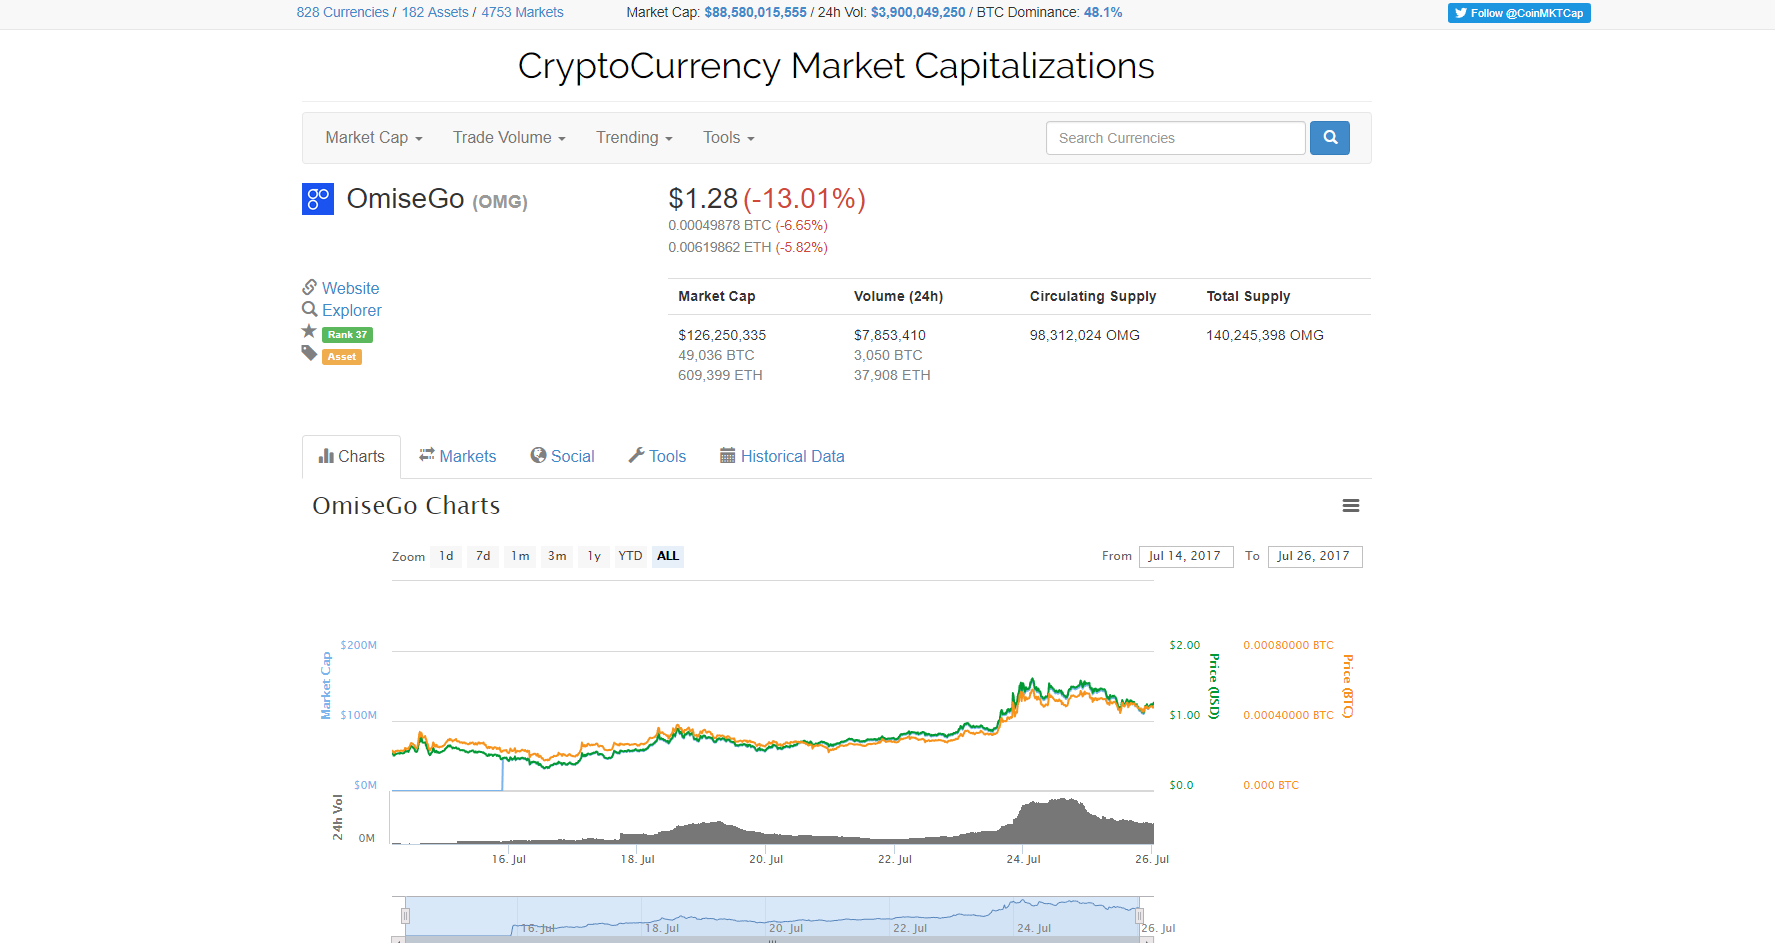Image resolution: width=1775 pixels, height=943 pixels.
Task: Click the magnifier search button
Action: click(x=1330, y=138)
